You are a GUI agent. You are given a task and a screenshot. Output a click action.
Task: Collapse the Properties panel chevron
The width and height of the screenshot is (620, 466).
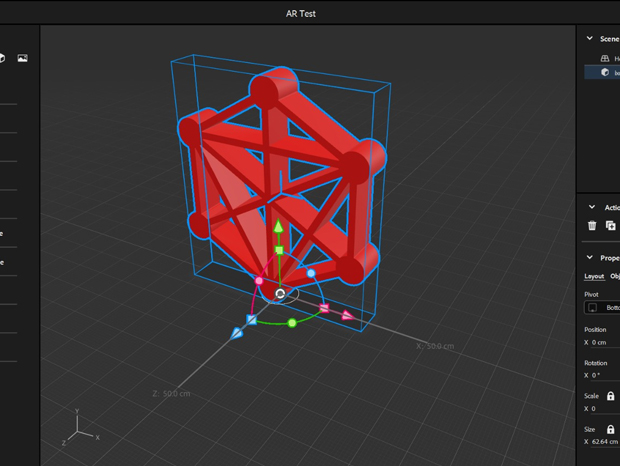591,257
